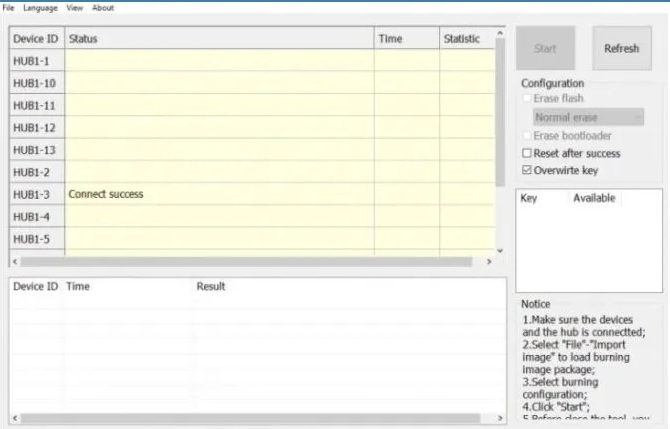The width and height of the screenshot is (670, 429).
Task: Click the Configuration group label
Action: 552,83
